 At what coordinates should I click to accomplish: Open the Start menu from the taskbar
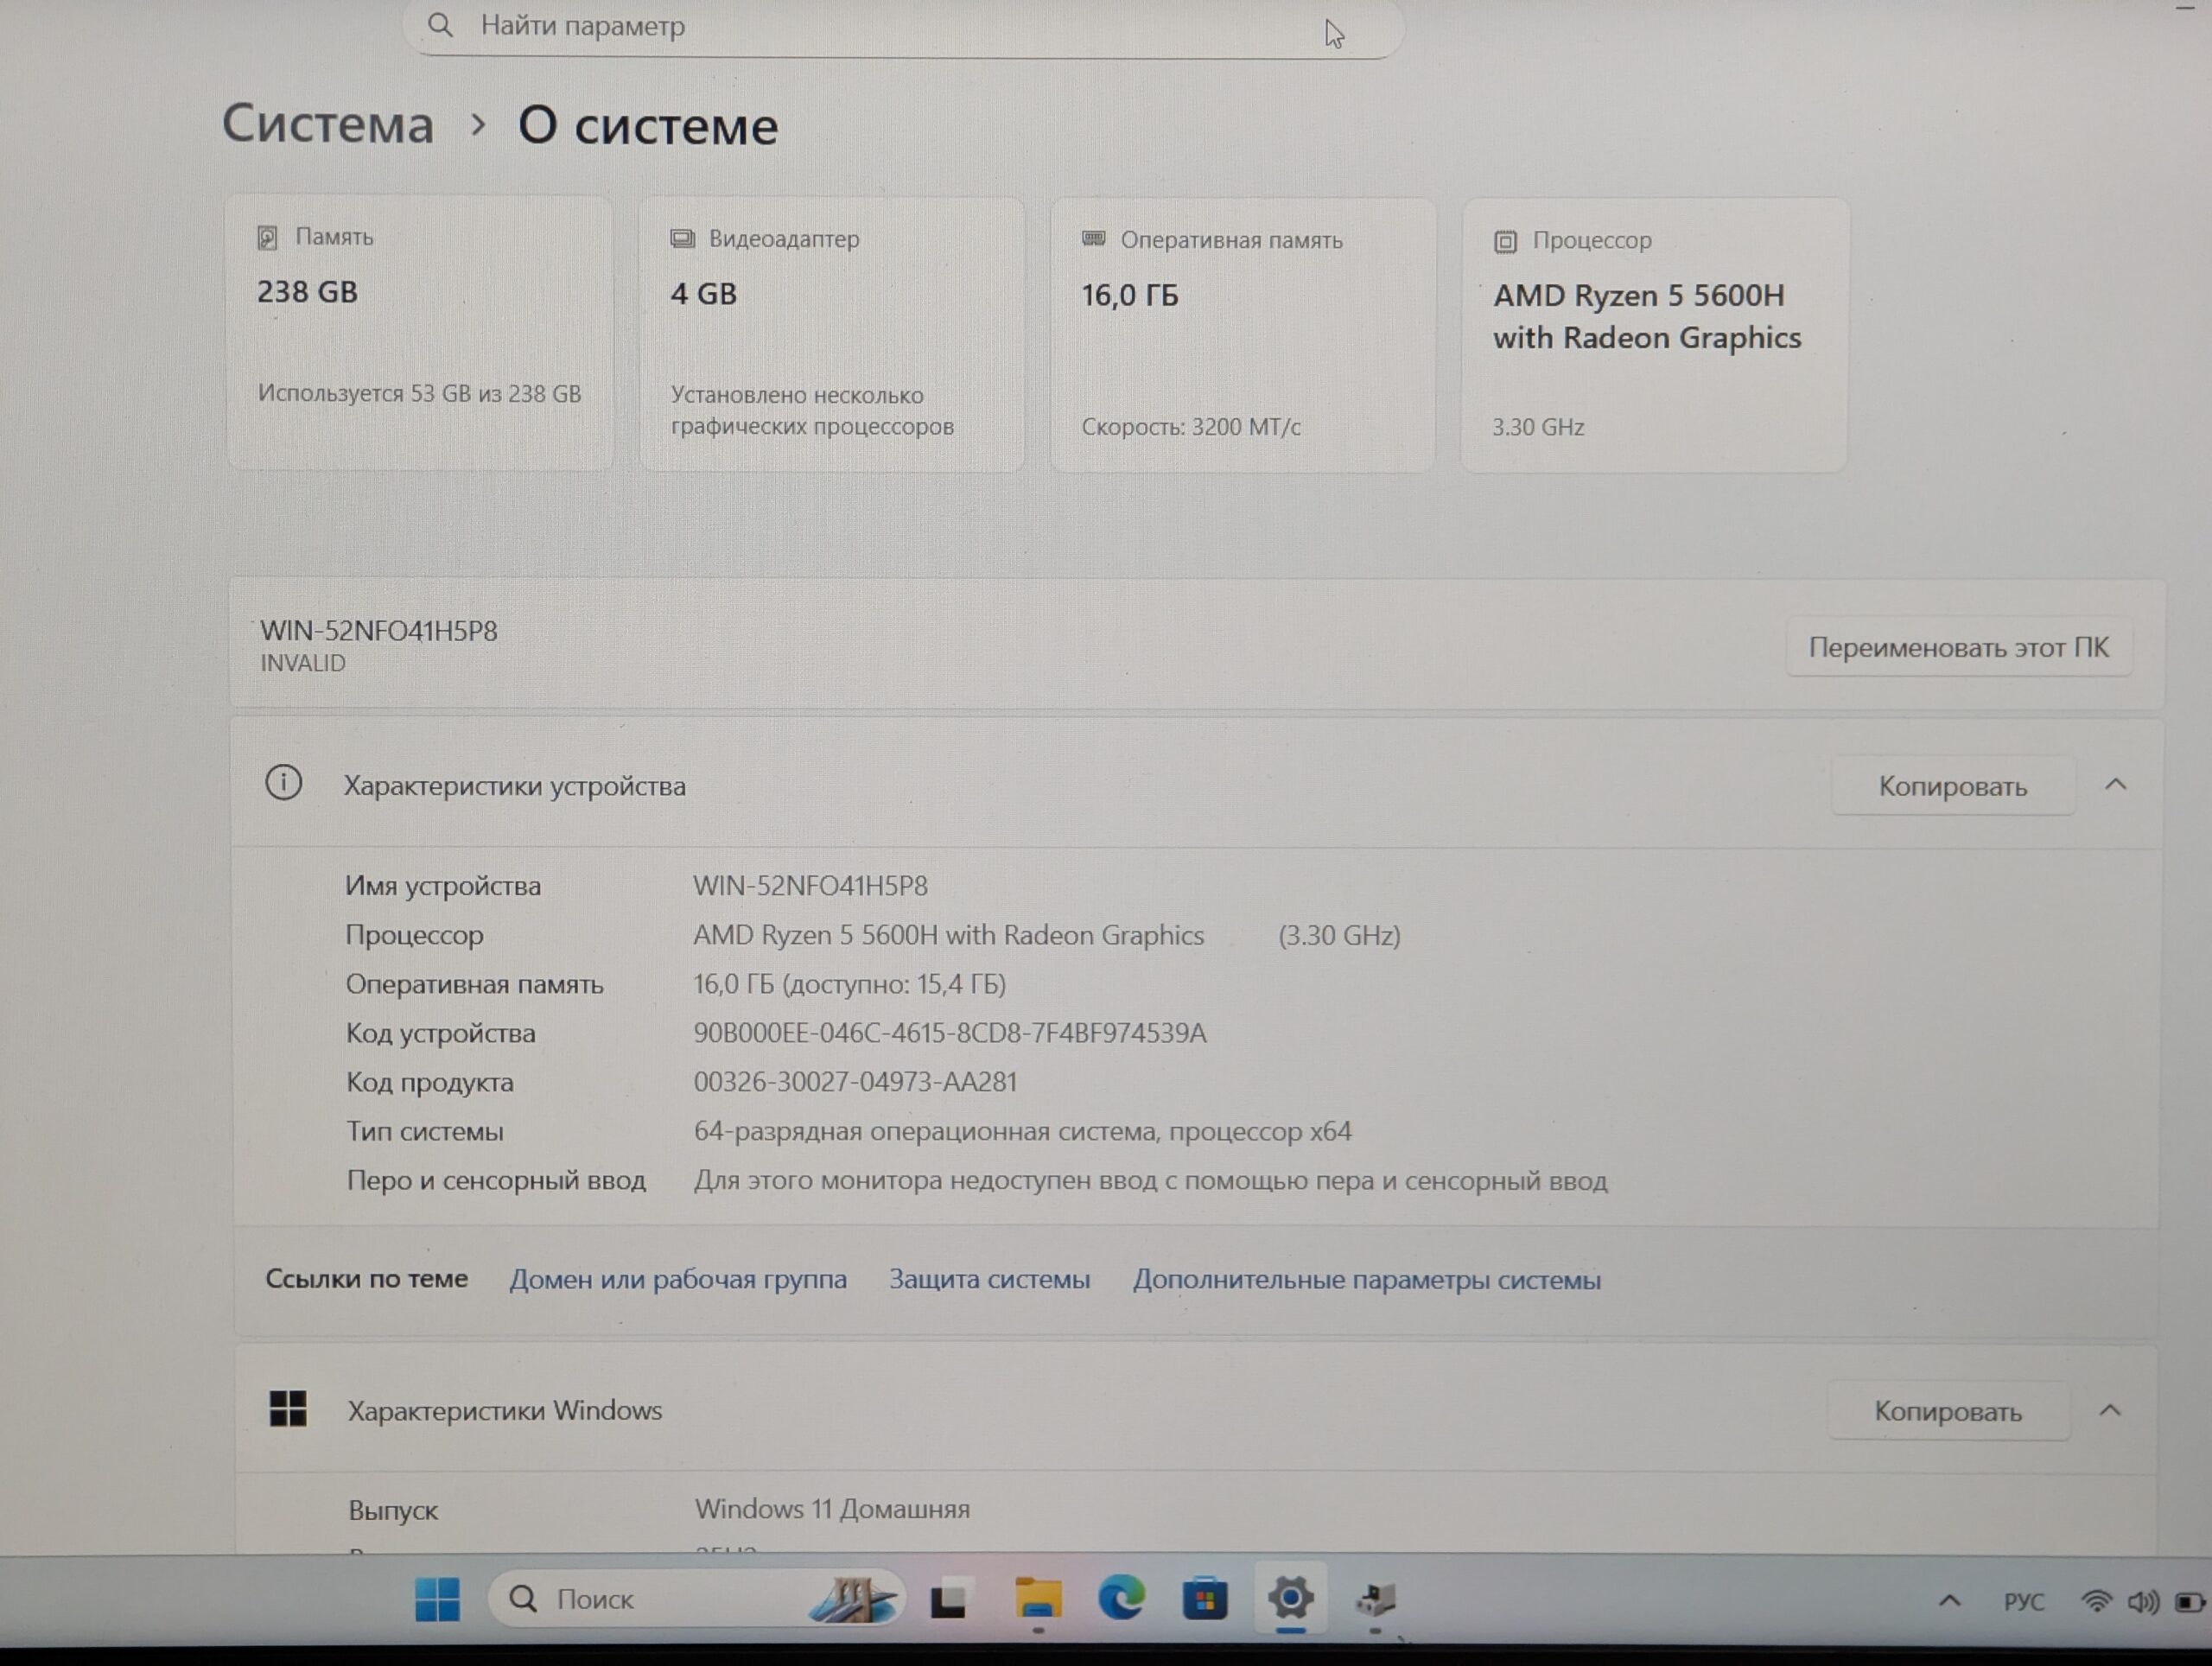tap(437, 1599)
